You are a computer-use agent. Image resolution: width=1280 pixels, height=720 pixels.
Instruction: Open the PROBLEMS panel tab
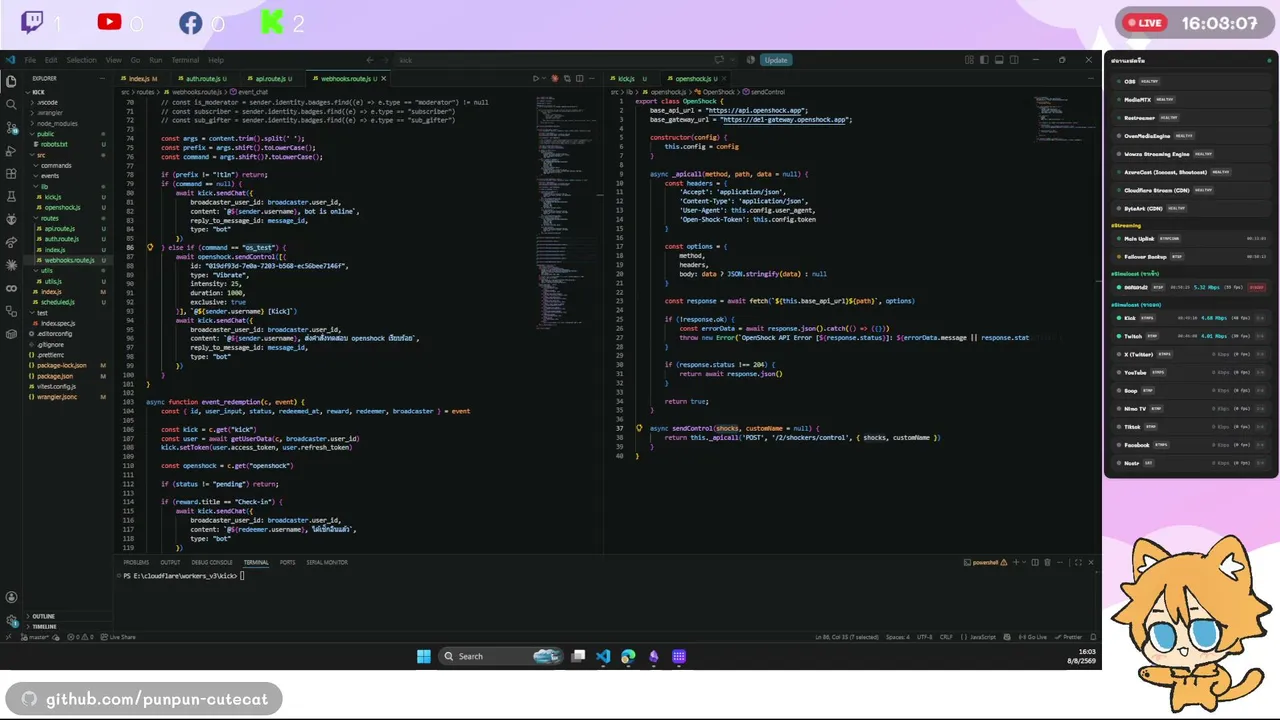point(136,562)
